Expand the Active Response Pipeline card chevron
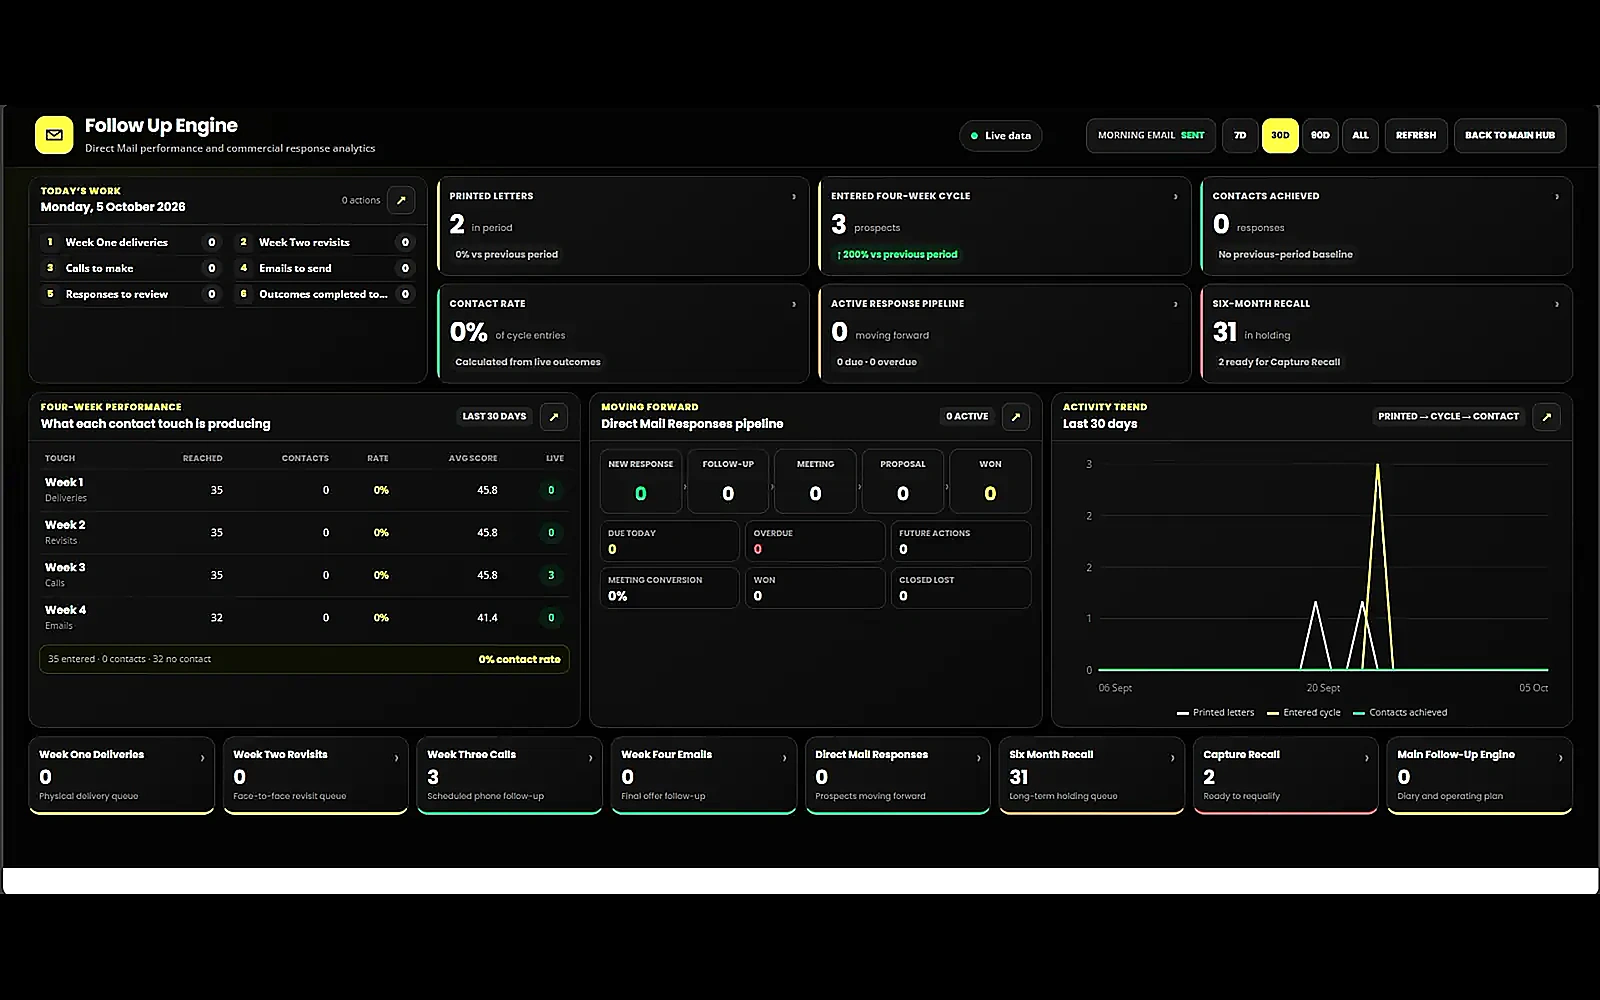Screen dimensions: 1600x1000 (1175, 304)
